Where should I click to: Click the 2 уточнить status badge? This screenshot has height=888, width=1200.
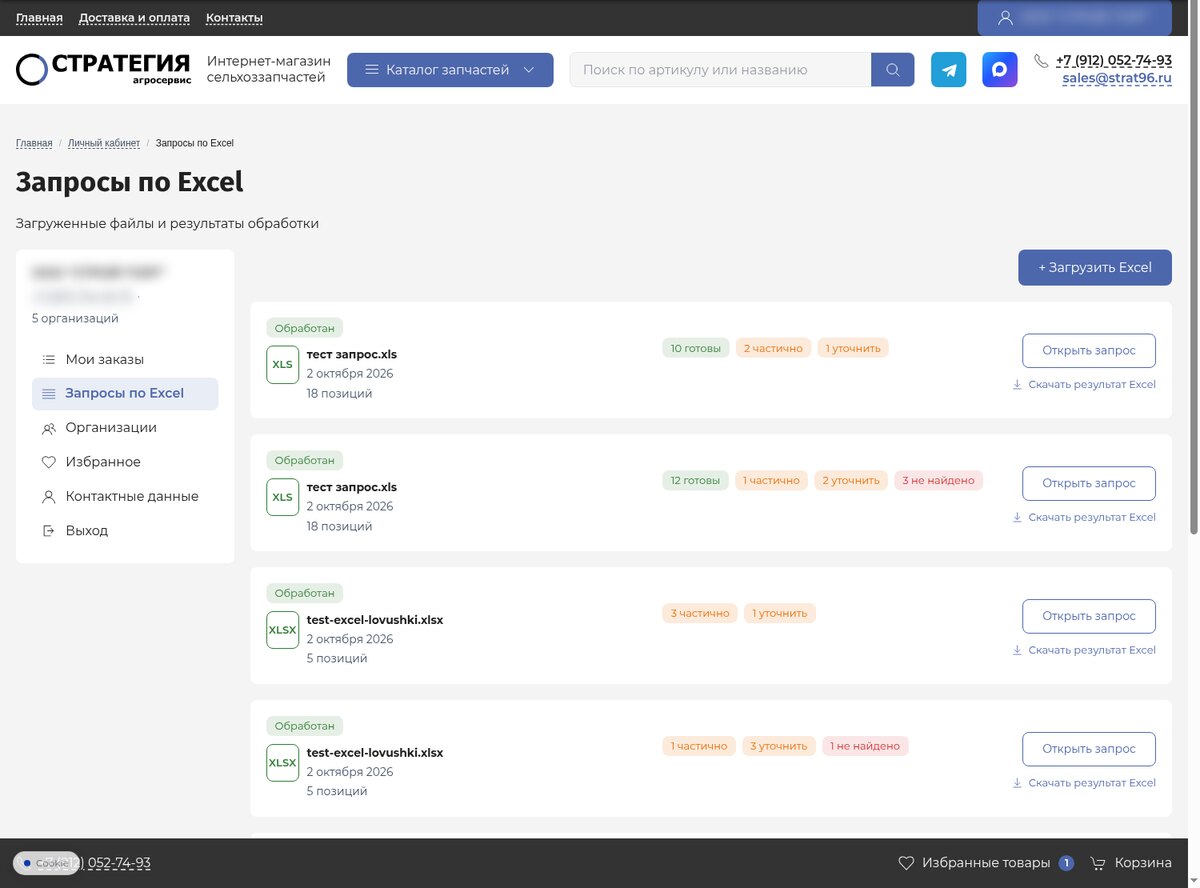(x=851, y=481)
